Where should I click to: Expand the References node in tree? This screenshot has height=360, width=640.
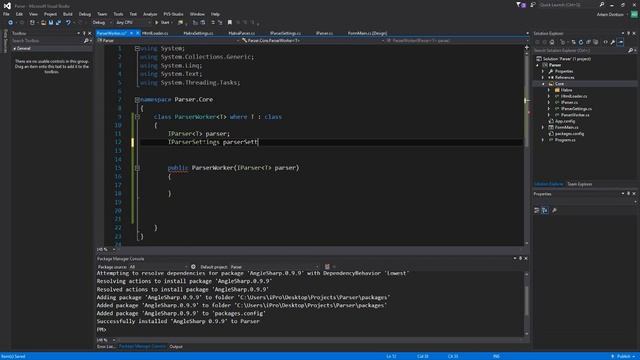[543, 78]
